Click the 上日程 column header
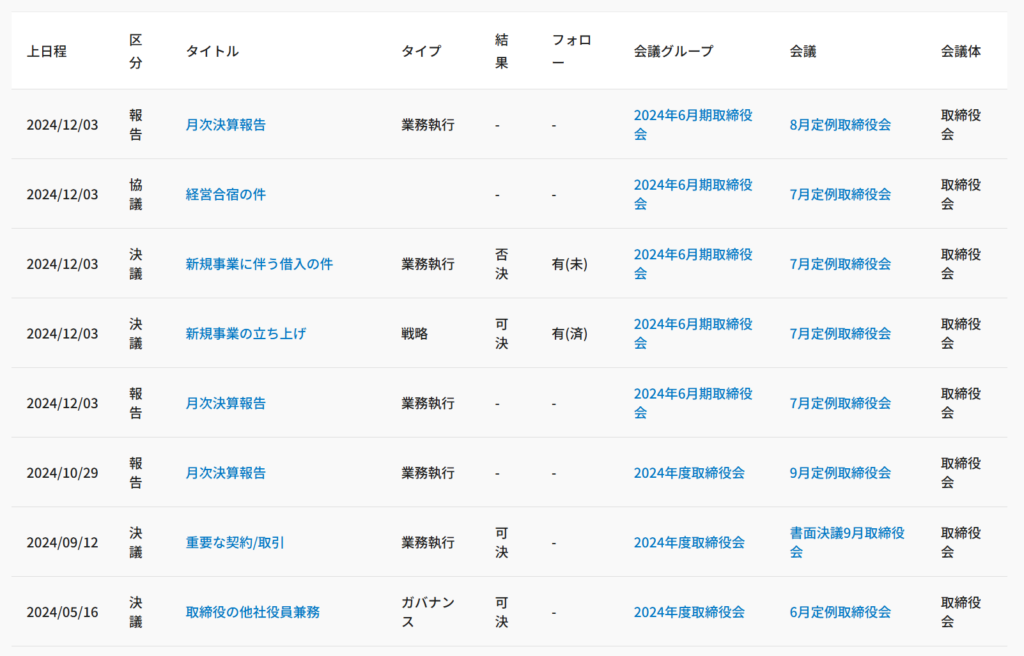 pyautogui.click(x=46, y=51)
